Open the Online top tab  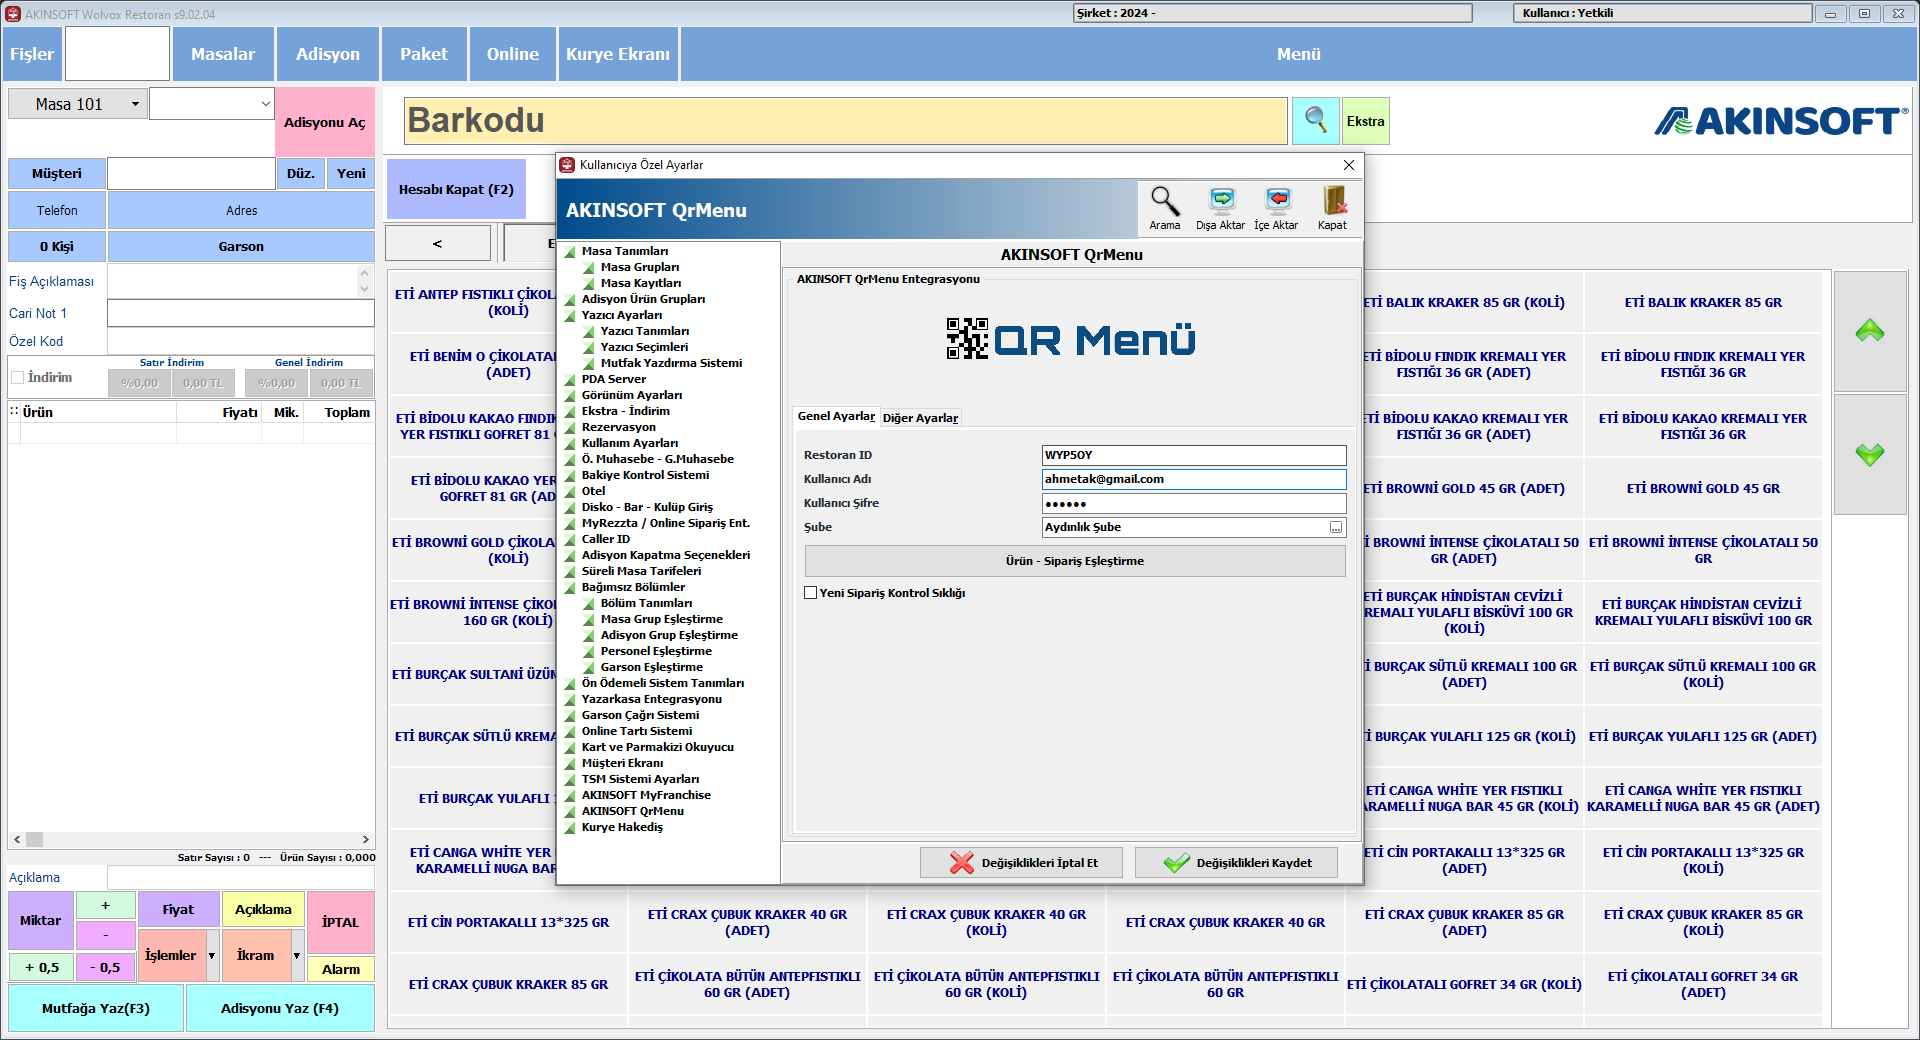coord(513,54)
